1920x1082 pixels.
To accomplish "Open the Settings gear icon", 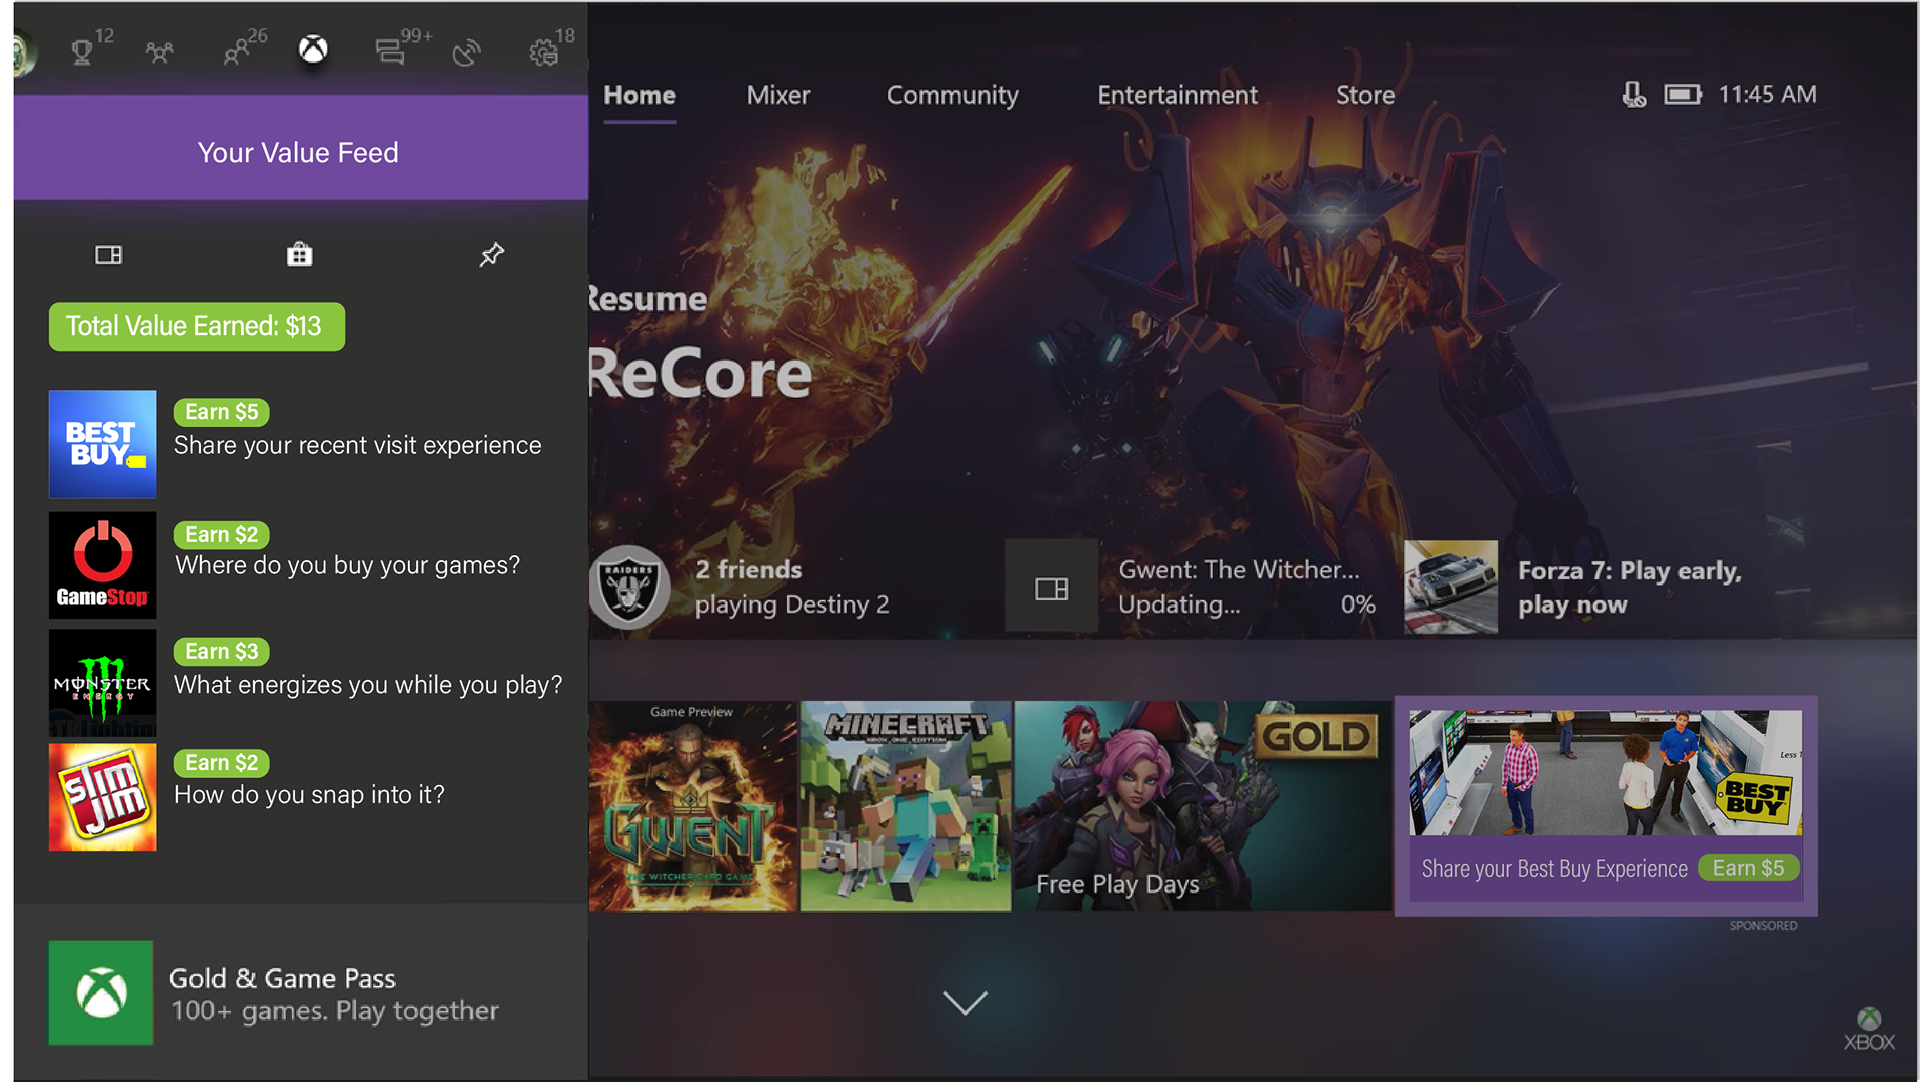I will [543, 52].
